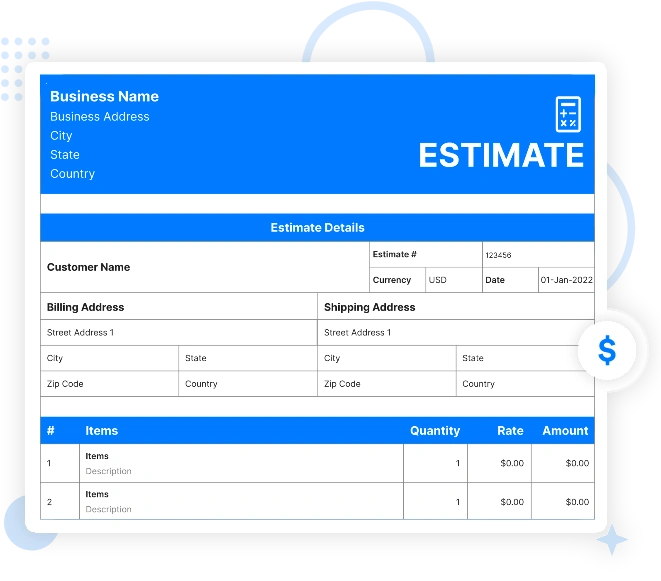Image resolution: width=661 pixels, height=581 pixels.
Task: Select the Customer Name field
Action: (x=205, y=267)
